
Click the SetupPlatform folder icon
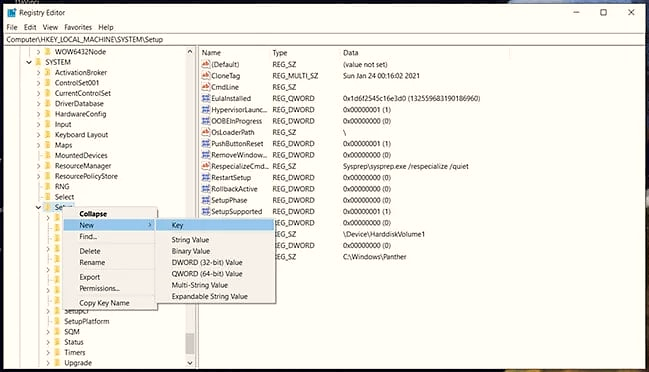[58, 321]
